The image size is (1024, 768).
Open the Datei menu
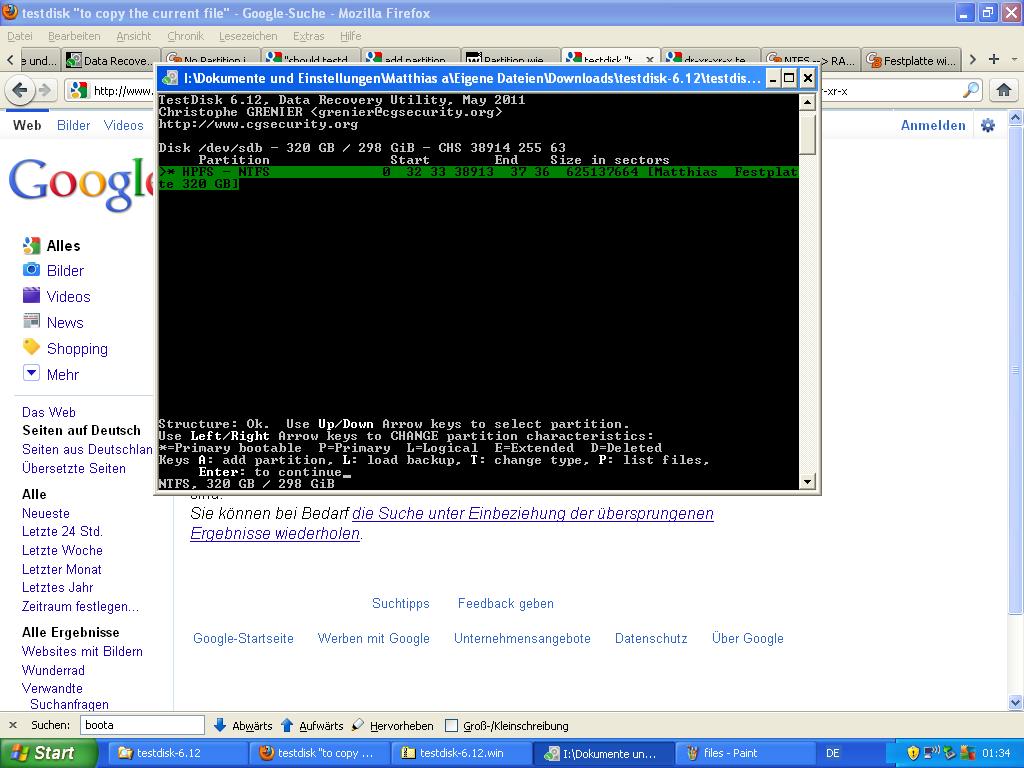(x=20, y=36)
